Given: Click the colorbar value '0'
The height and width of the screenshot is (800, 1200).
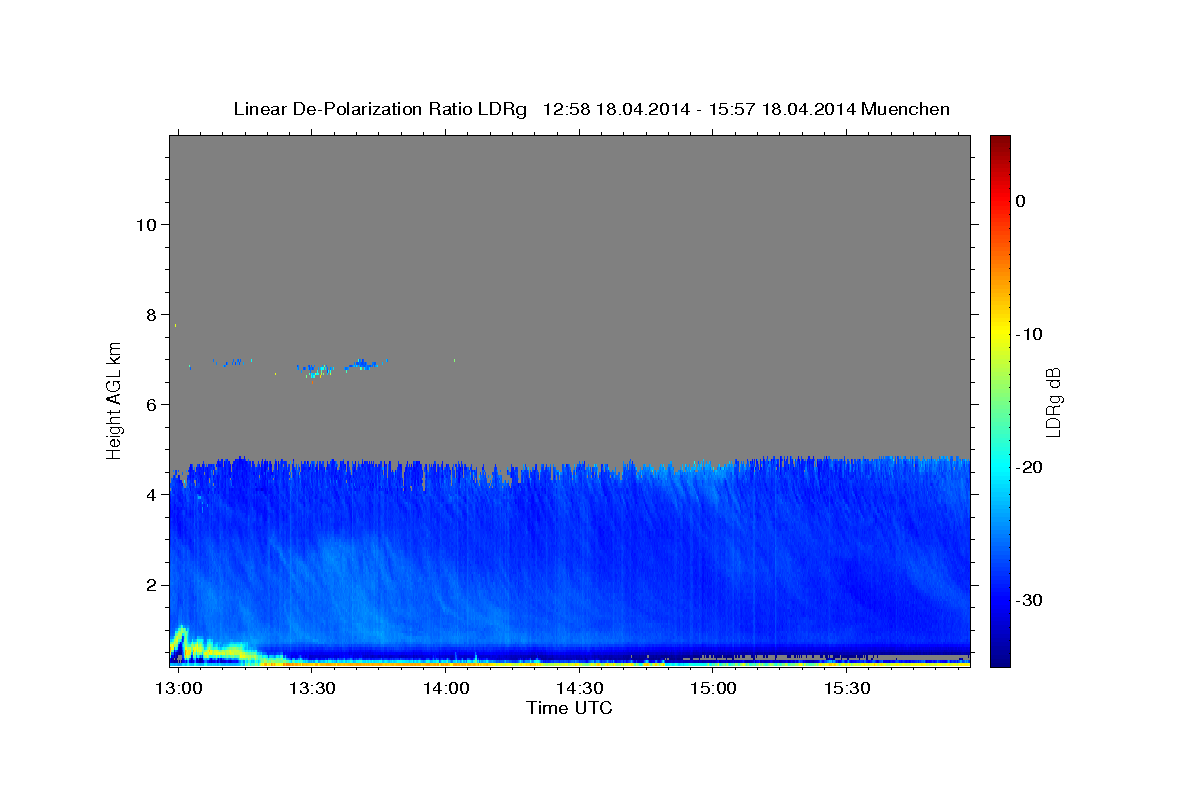Looking at the screenshot, I should [1020, 201].
